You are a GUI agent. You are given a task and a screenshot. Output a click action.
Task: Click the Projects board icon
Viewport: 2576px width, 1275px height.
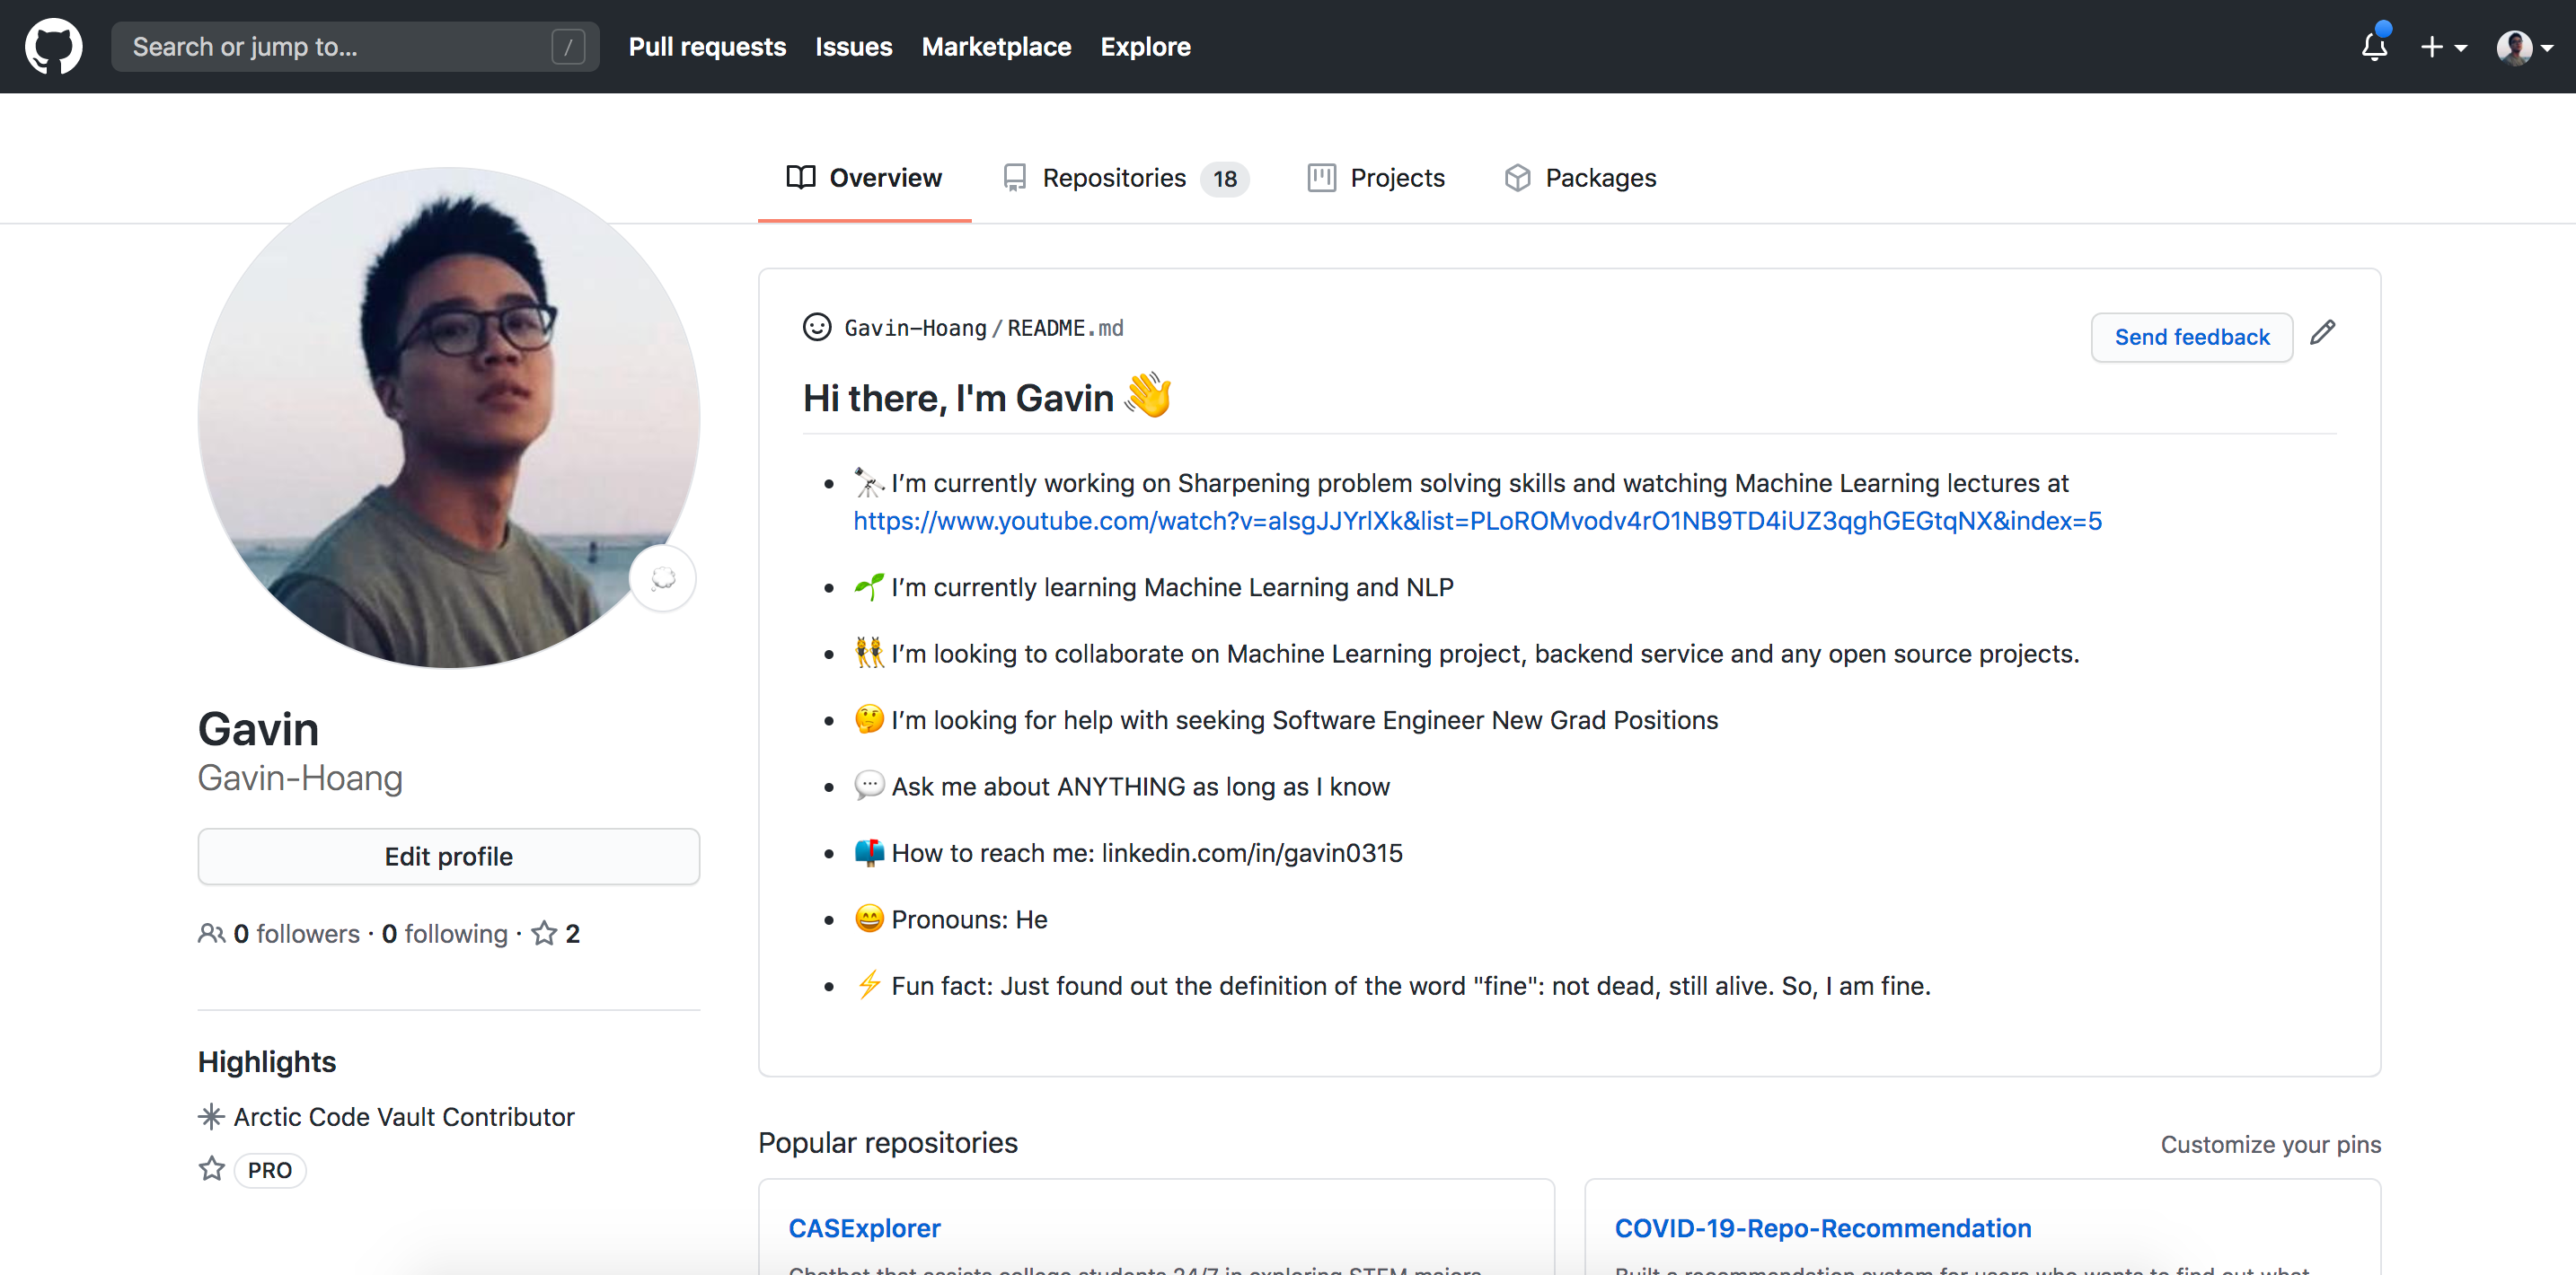point(1321,178)
